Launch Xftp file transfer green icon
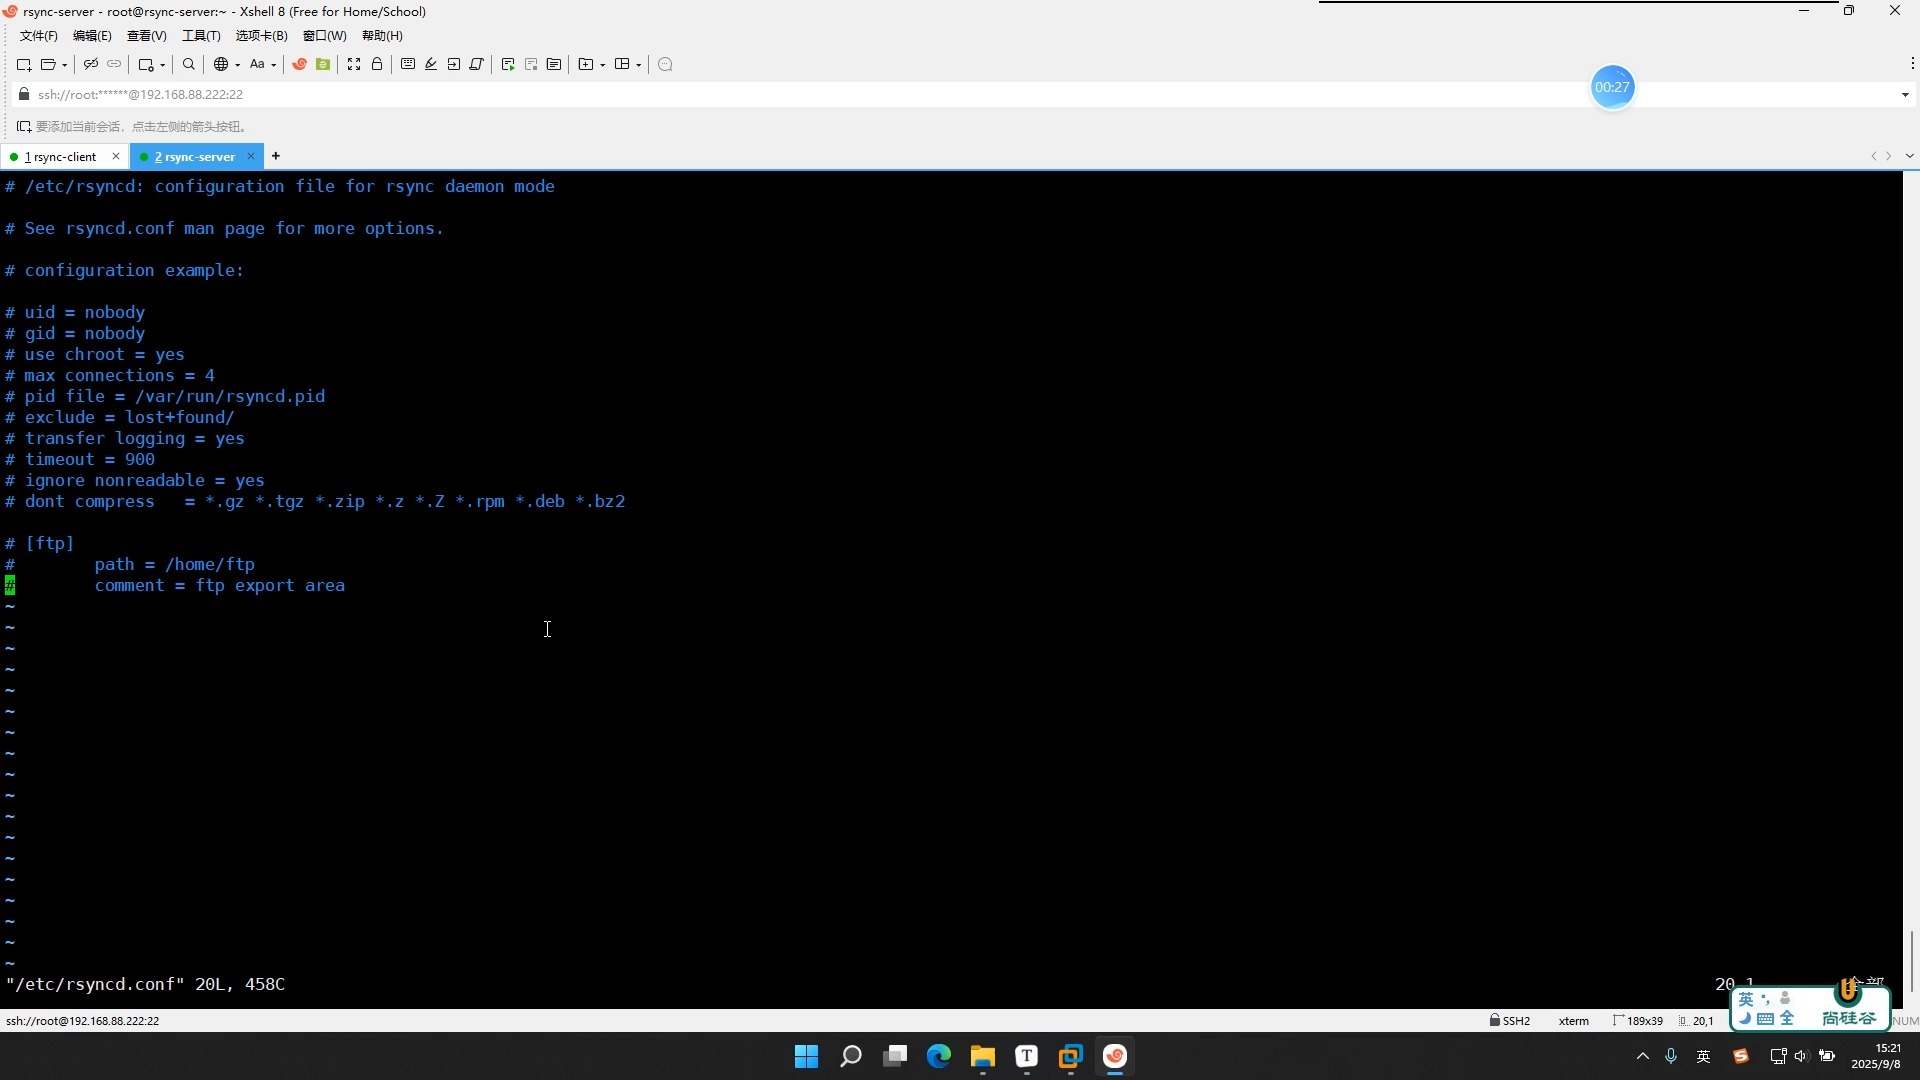The width and height of the screenshot is (1920, 1080). click(323, 65)
